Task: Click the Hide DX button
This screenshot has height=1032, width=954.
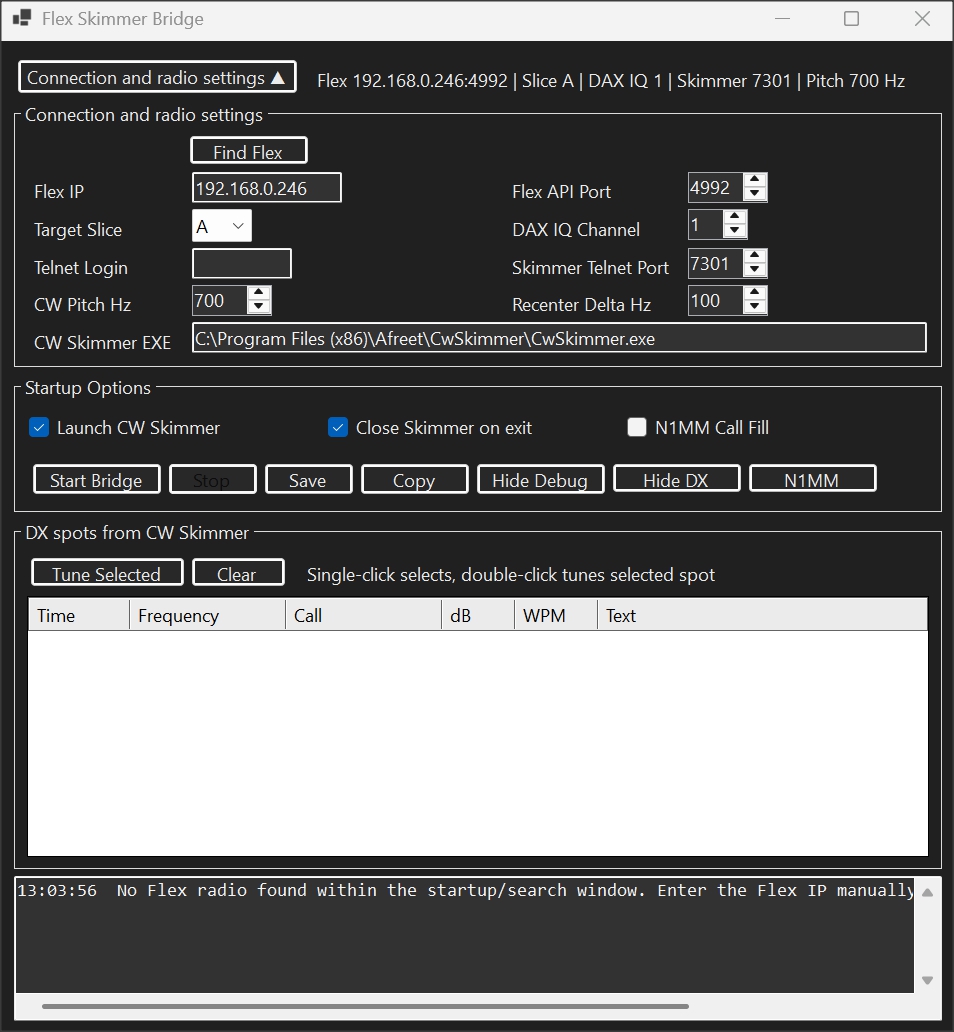Action: tap(676, 479)
